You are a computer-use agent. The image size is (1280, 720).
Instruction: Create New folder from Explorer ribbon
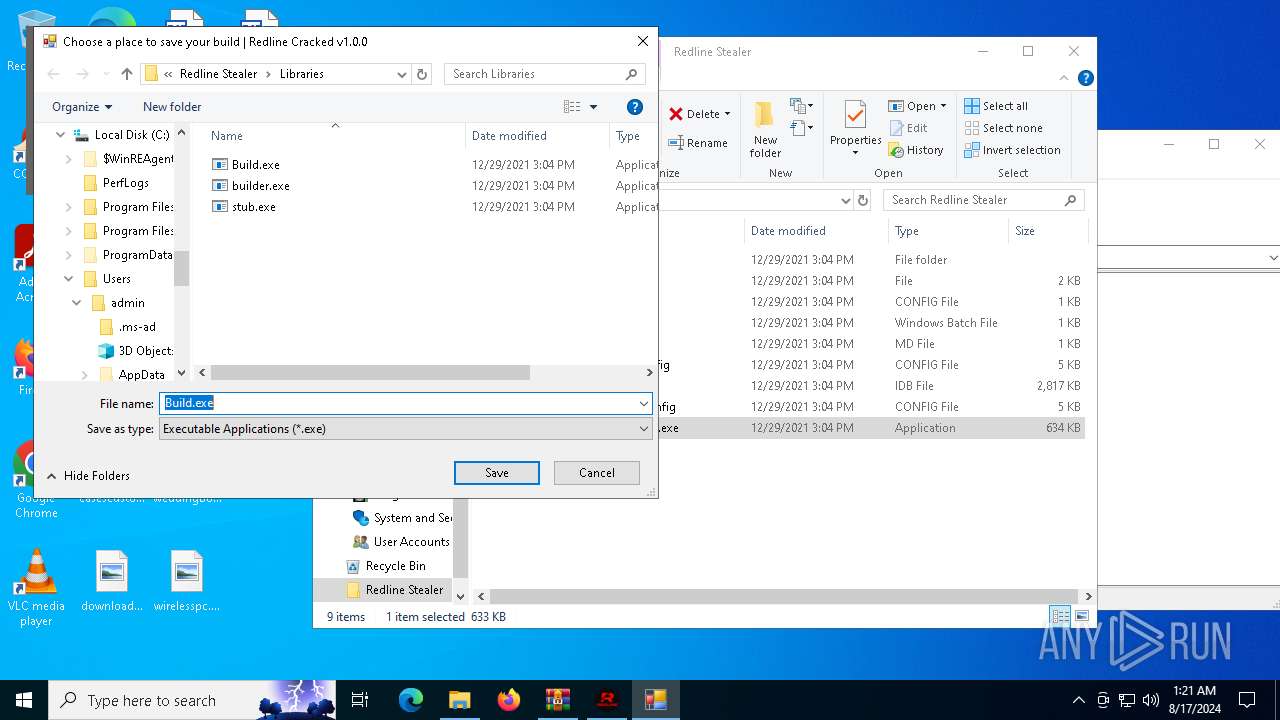(x=765, y=130)
